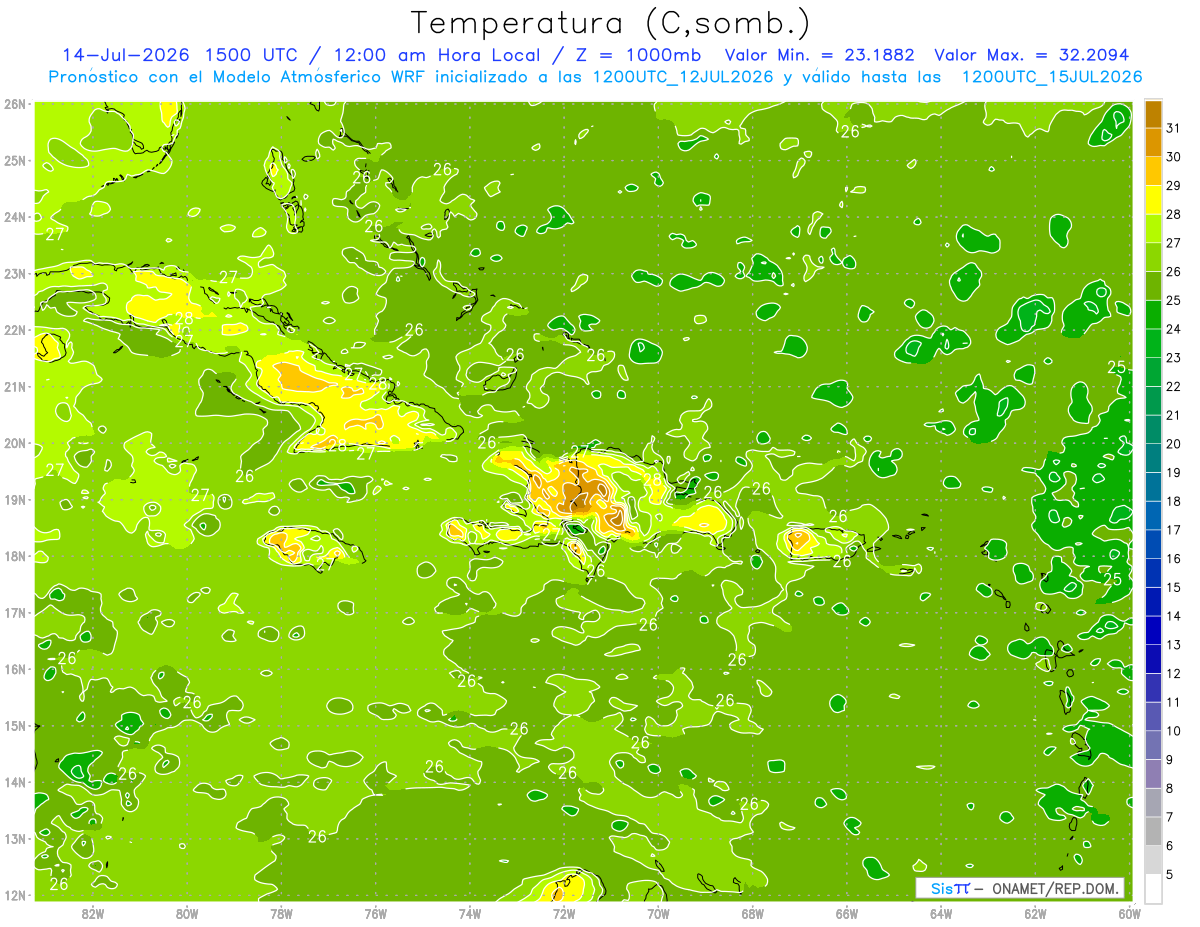Click the 64W longitude axis label
The image size is (1200, 927).
coord(941,913)
